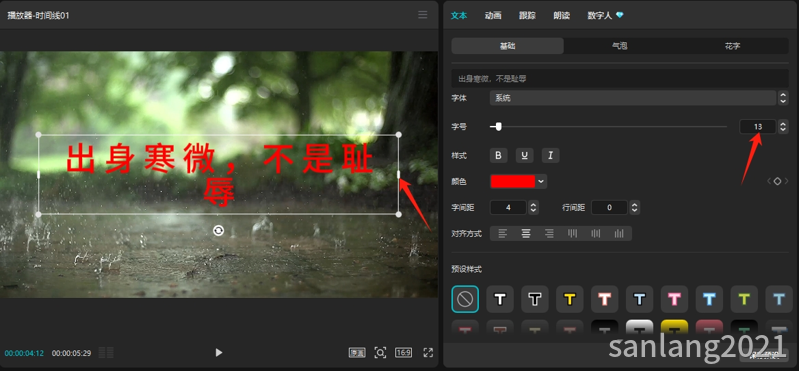This screenshot has width=799, height=371.
Task: Click the right-middle handle of text box
Action: click(x=398, y=174)
